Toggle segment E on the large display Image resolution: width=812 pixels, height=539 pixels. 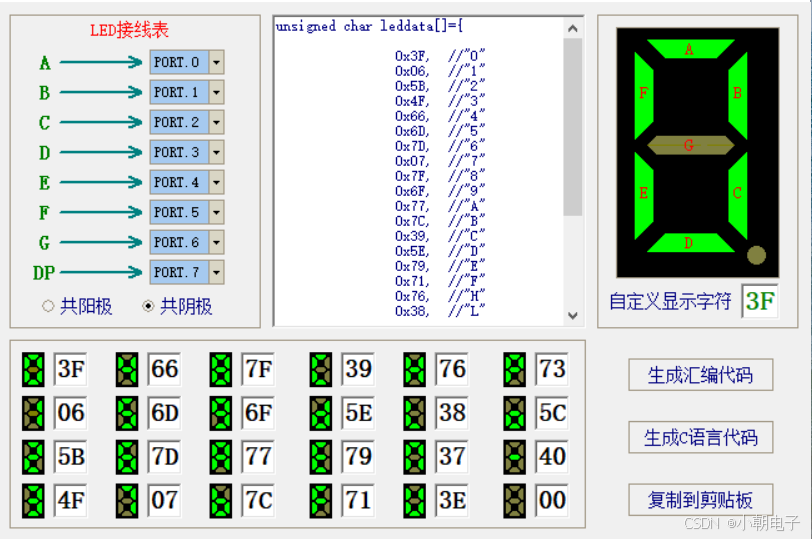point(644,195)
